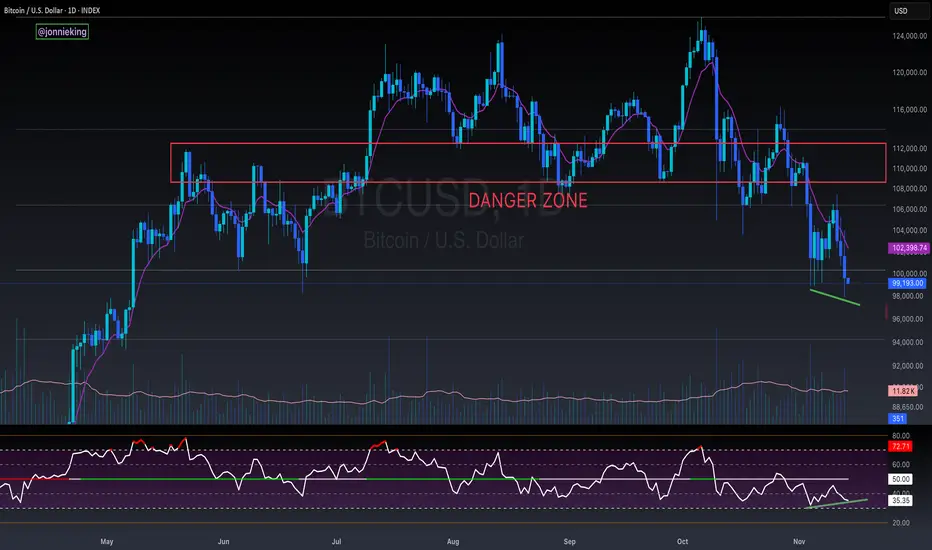The image size is (932, 550).
Task: Click the Aug label on time axis
Action: click(453, 542)
